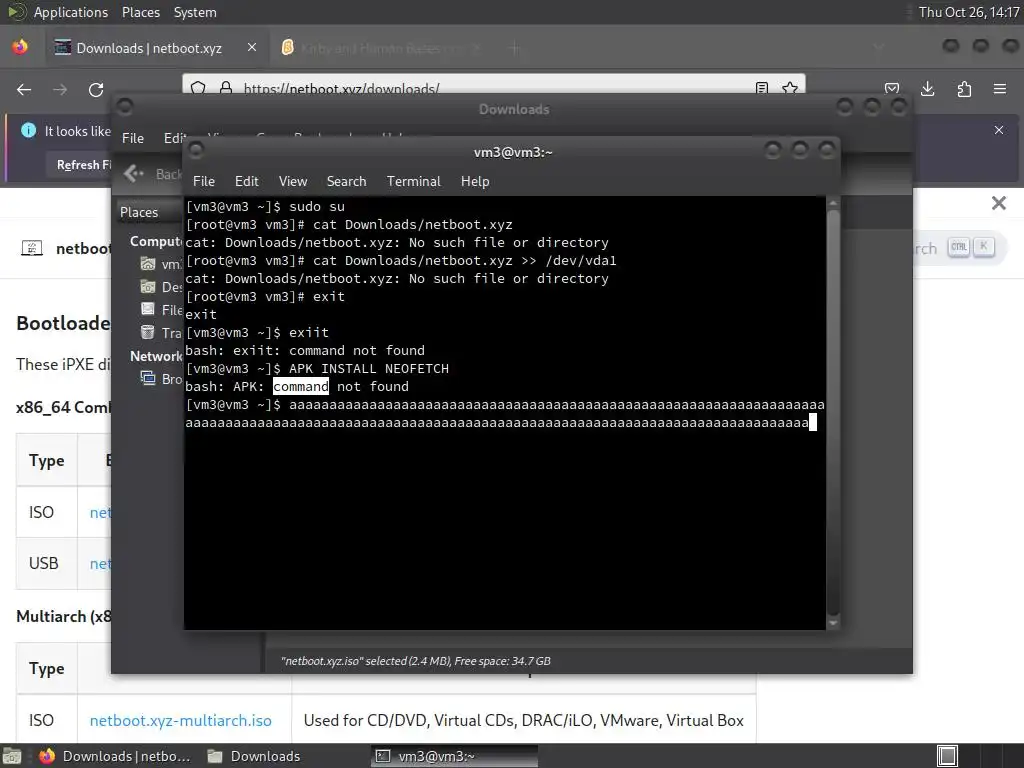Screen dimensions: 1024x768
Task: Open Firefox downloads panel icon
Action: click(x=927, y=89)
